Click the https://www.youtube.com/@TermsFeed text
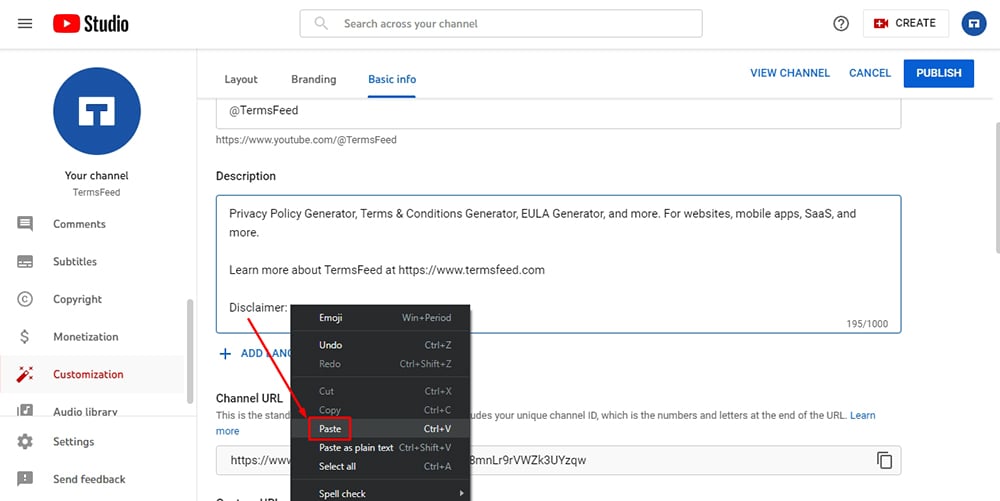 click(x=306, y=140)
